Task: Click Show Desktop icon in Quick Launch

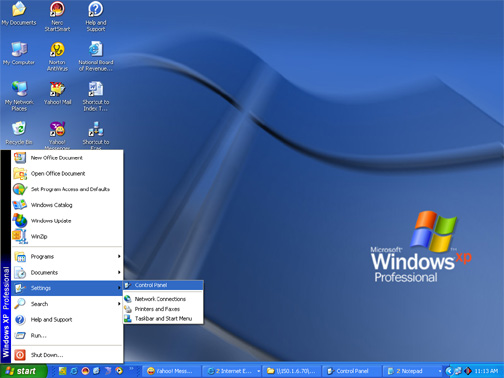Action: [62, 371]
